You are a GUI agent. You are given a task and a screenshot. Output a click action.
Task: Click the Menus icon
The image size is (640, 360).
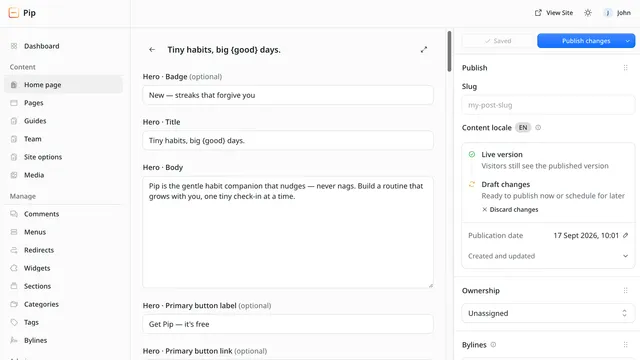pyautogui.click(x=14, y=232)
